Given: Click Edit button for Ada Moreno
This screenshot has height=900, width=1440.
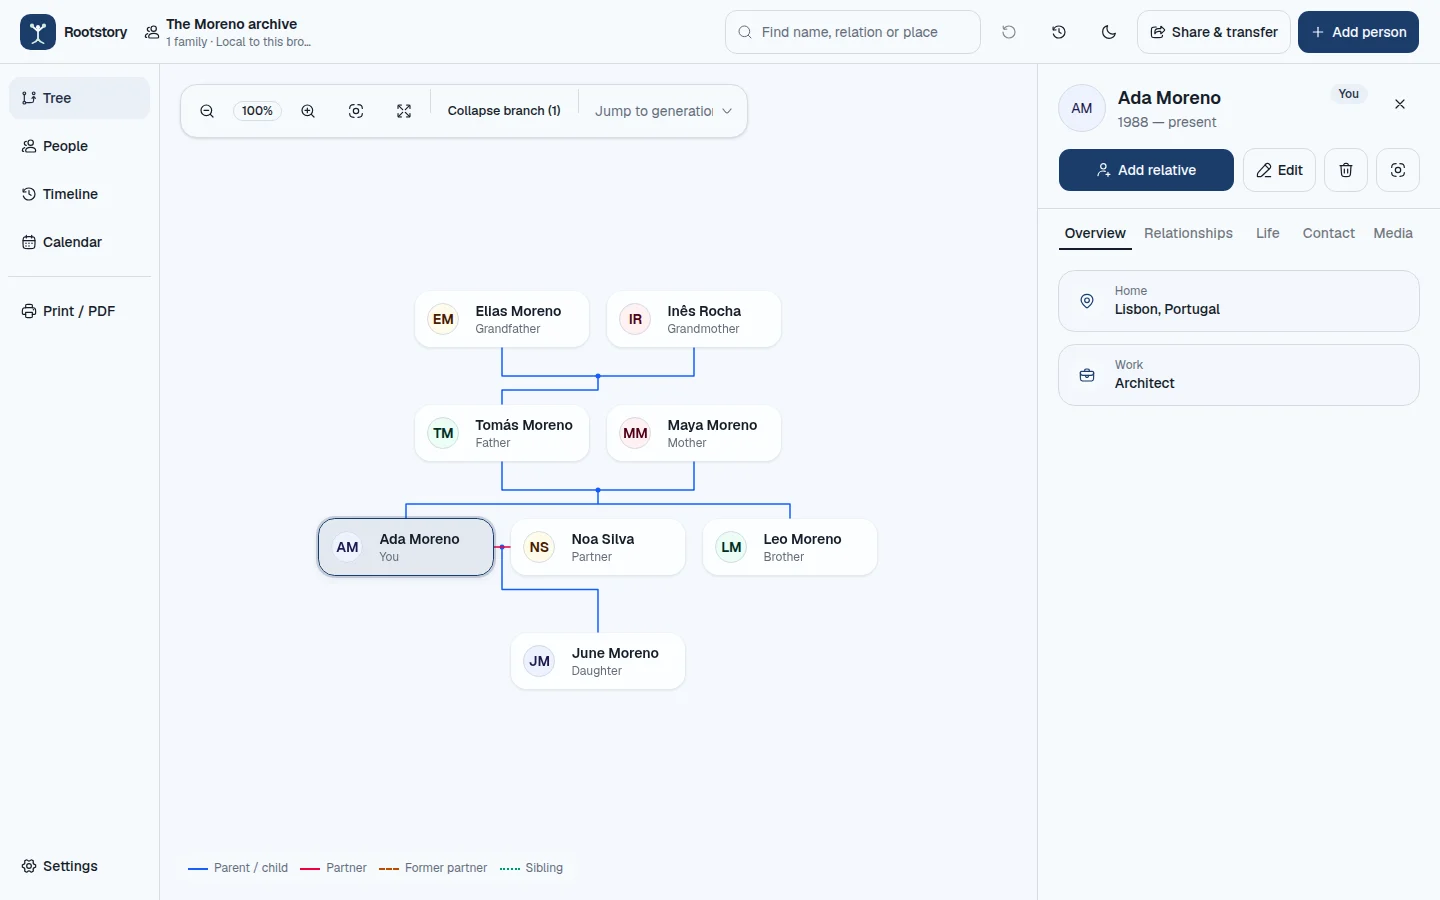Looking at the screenshot, I should 1280,170.
